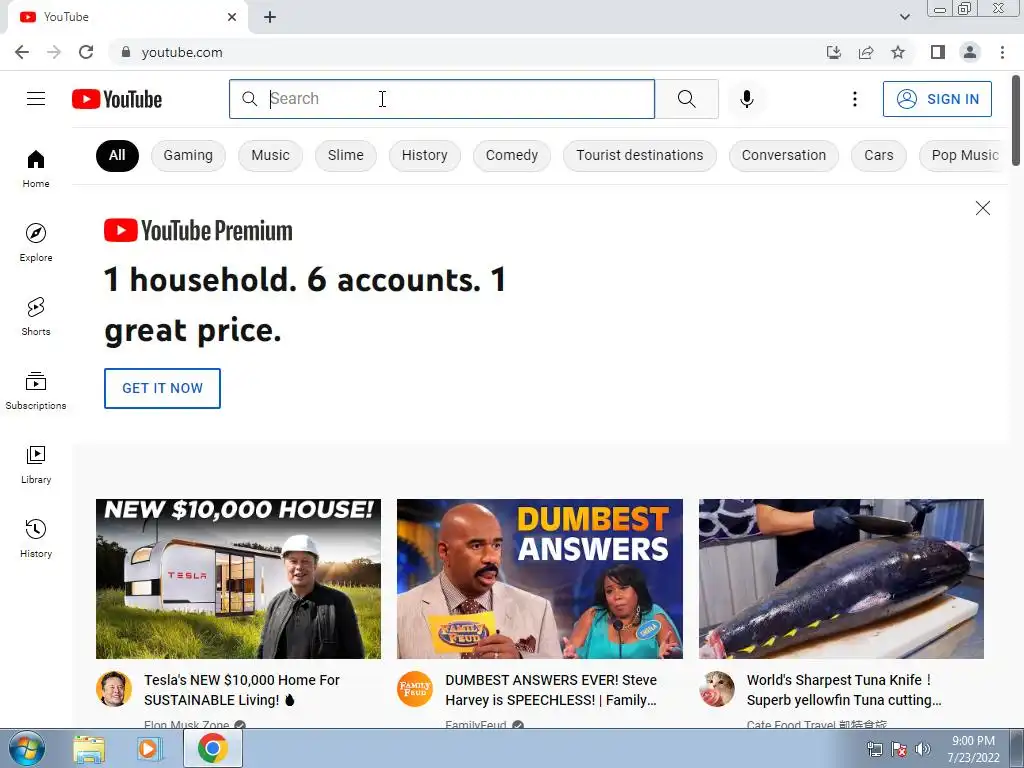
Task: Go back with the browser back arrow
Action: coord(22,52)
